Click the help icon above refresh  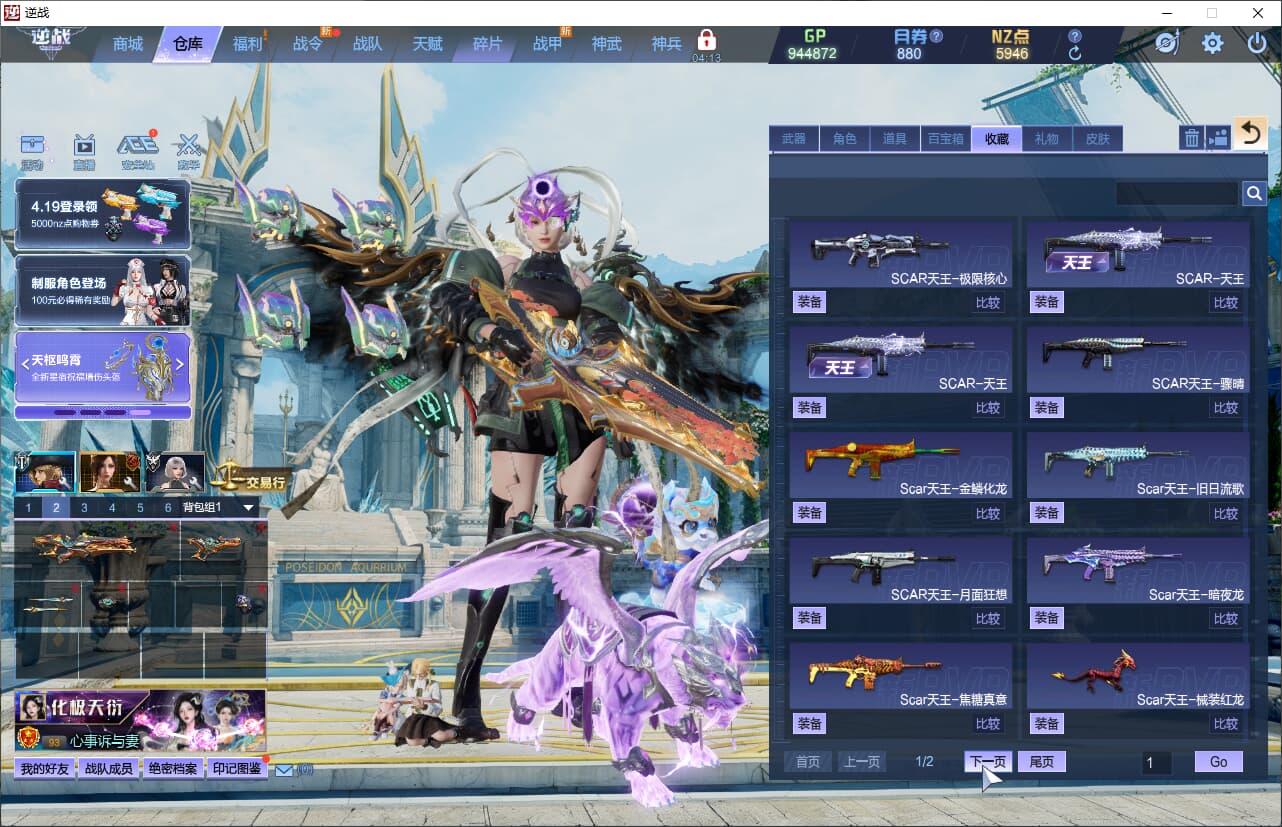point(1075,36)
